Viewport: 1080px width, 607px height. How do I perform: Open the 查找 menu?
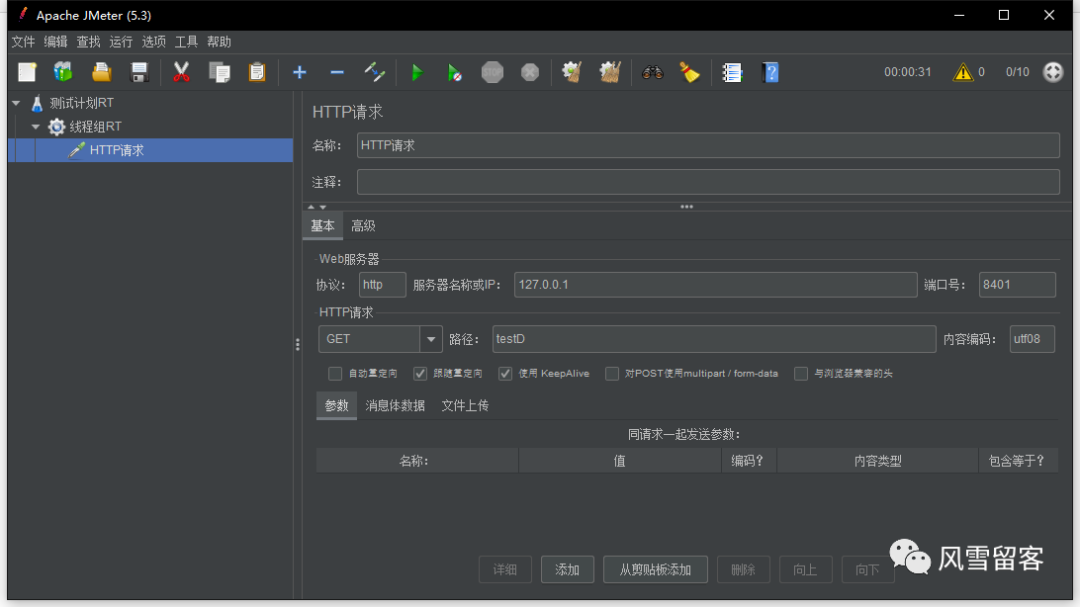pos(88,42)
